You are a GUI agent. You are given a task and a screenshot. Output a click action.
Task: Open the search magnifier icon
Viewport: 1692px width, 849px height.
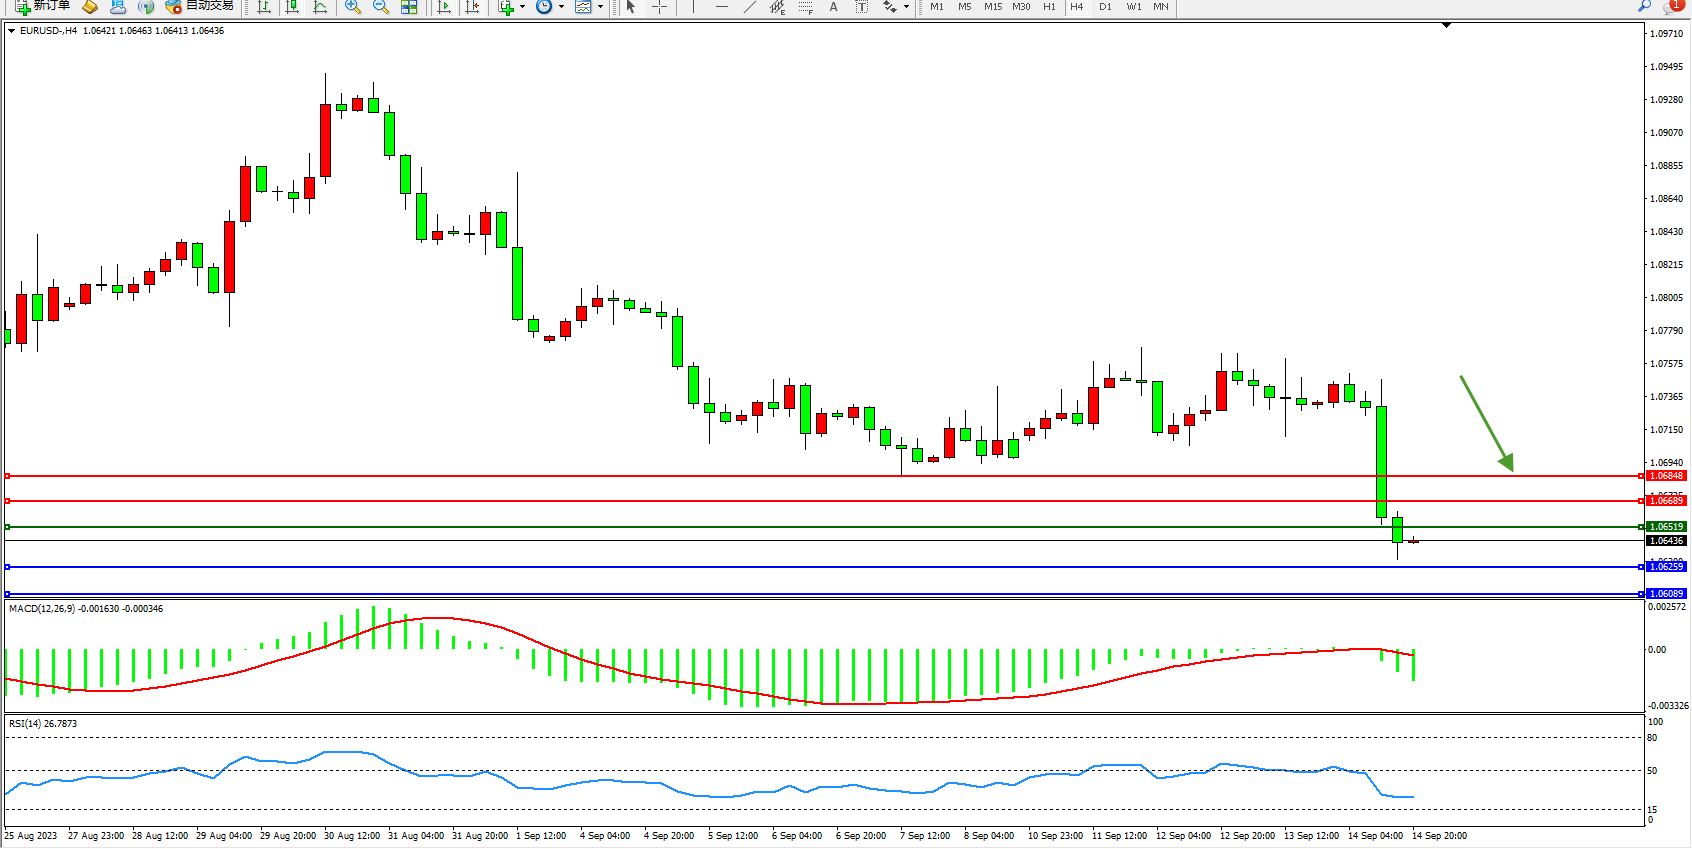click(x=1644, y=6)
